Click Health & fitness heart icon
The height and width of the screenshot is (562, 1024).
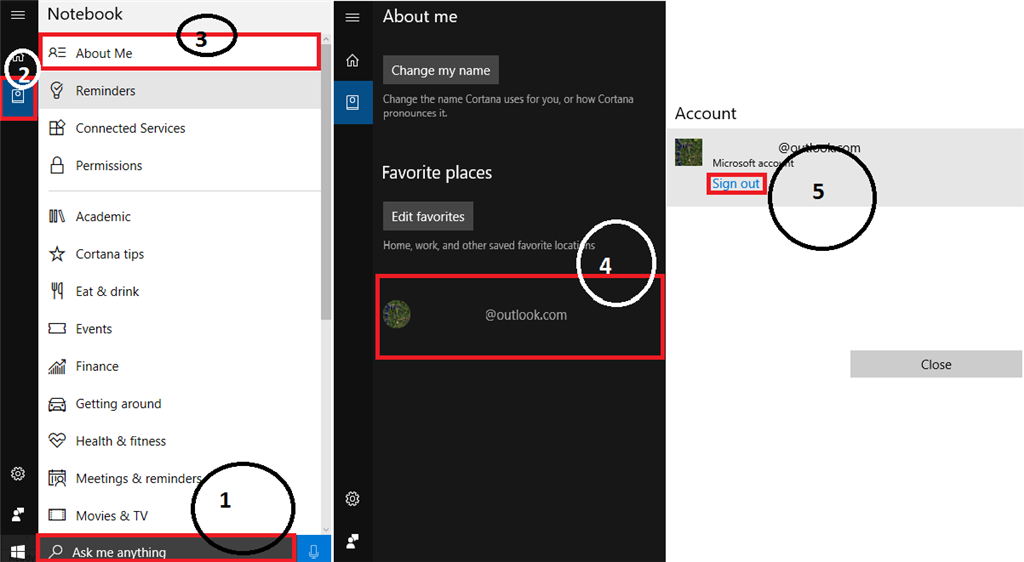(x=57, y=441)
